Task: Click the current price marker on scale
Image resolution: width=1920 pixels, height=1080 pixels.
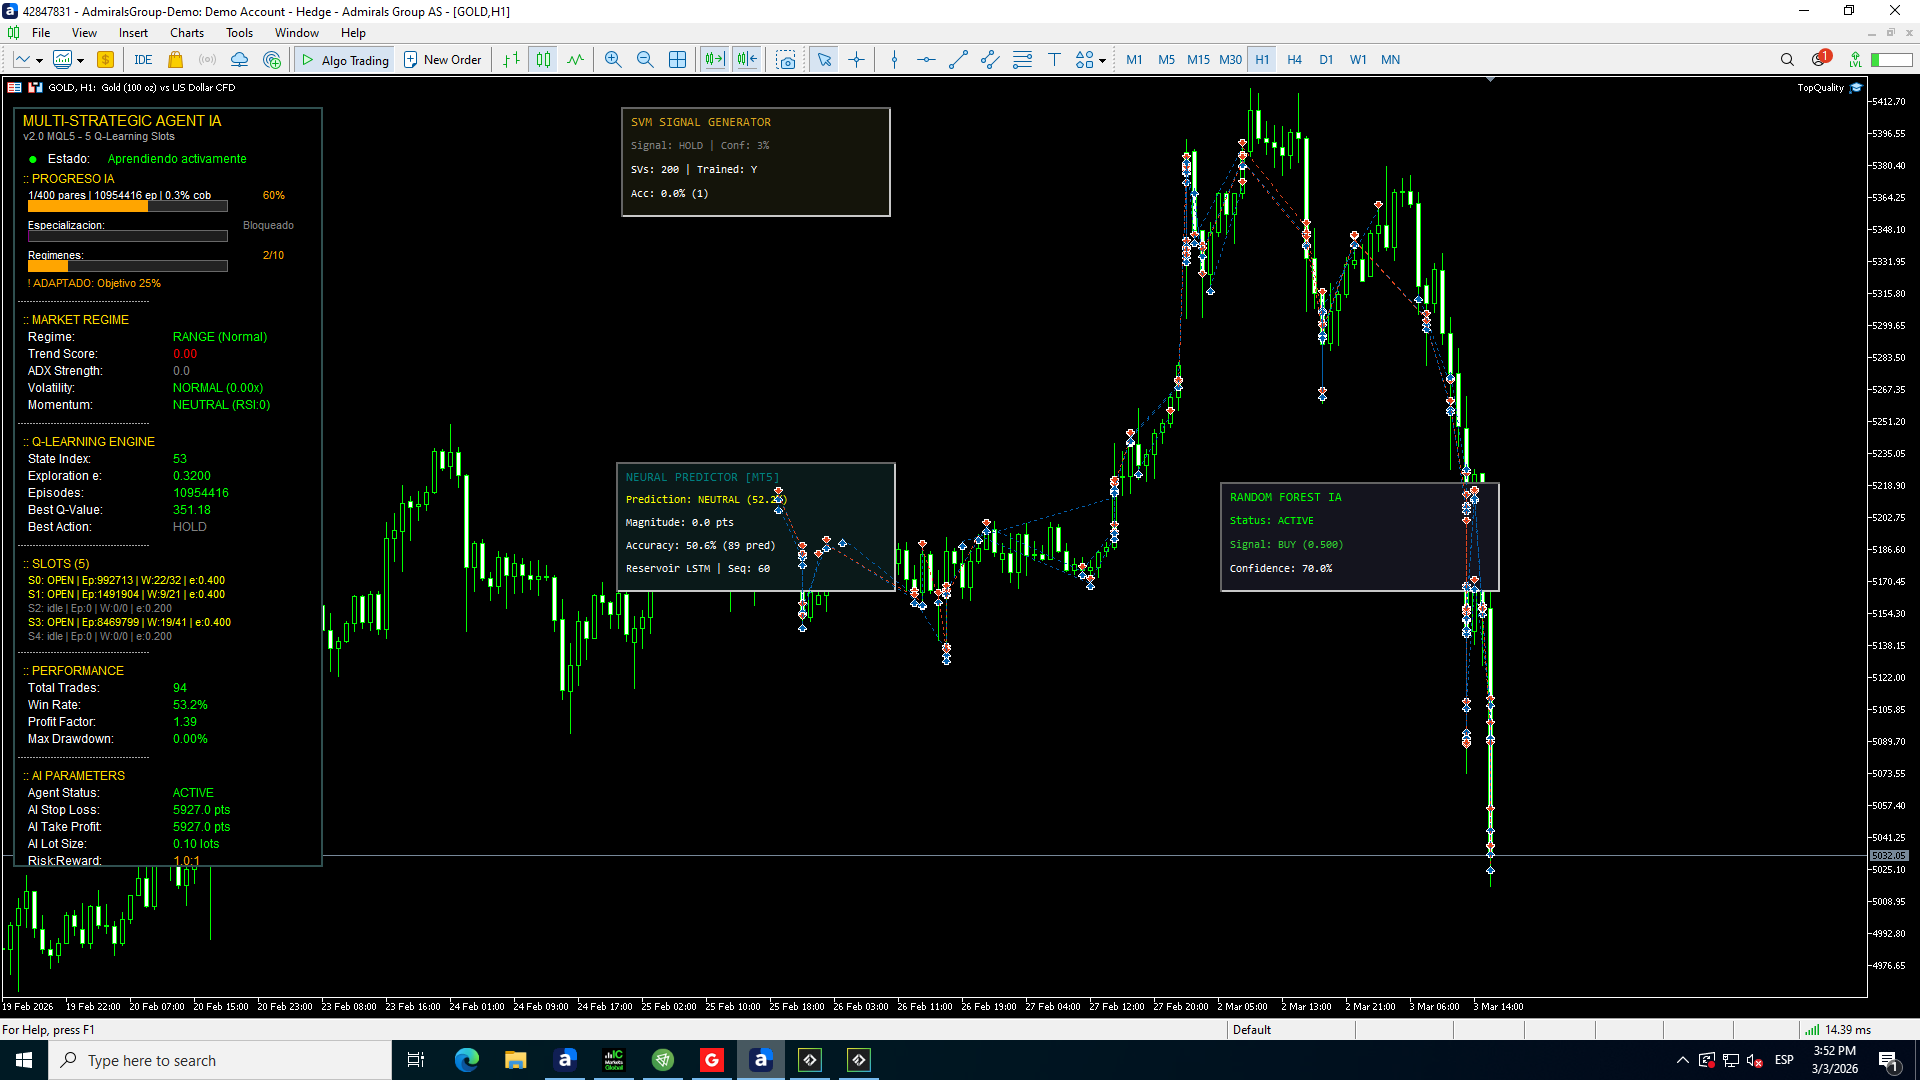Action: click(1889, 856)
